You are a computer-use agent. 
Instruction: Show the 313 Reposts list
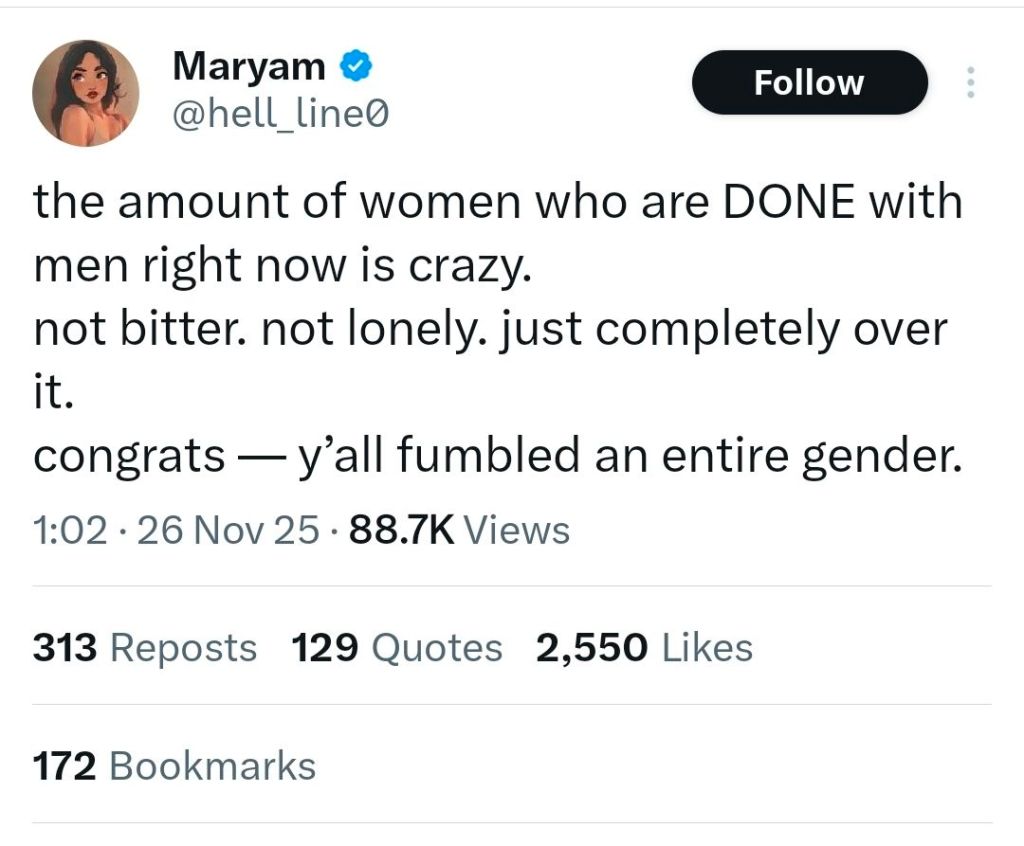[x=144, y=648]
